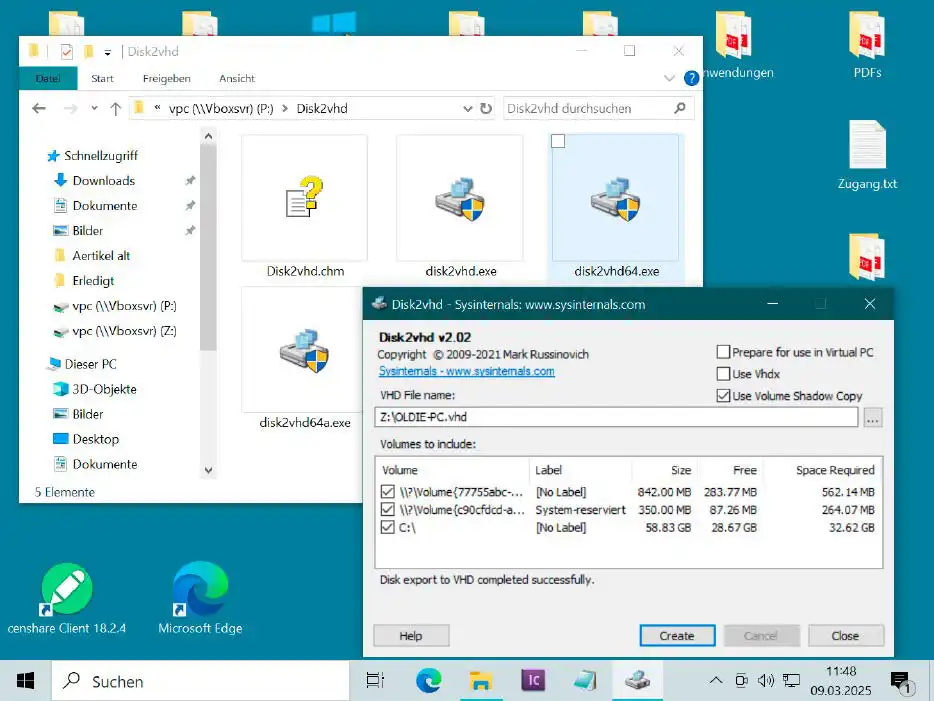
Task: Click the network icon in system tray
Action: (792, 680)
